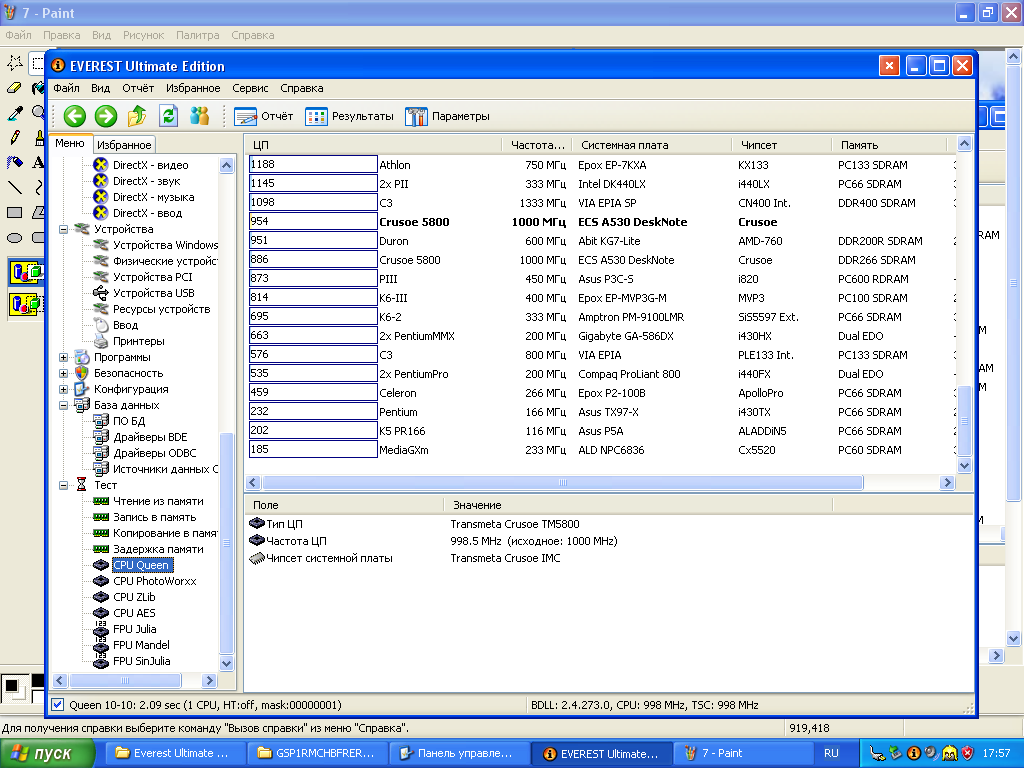This screenshot has height=768, width=1024.
Task: Open FPU Julia benchmark
Action: coord(135,629)
